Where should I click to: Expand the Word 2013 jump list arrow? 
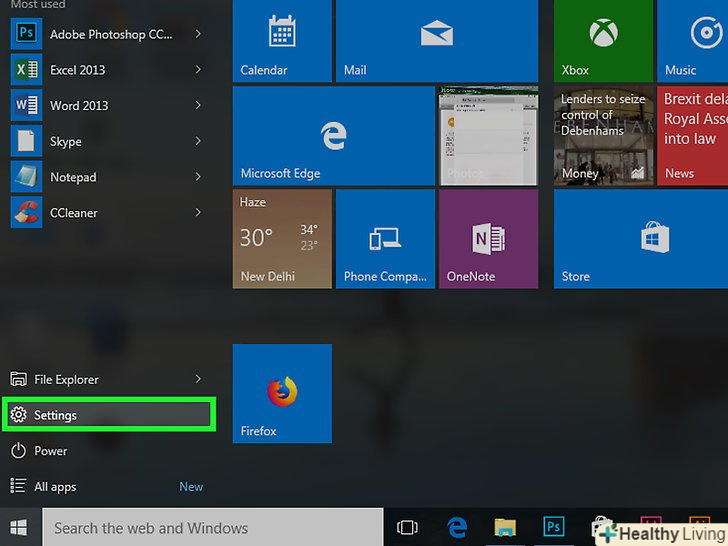point(198,106)
